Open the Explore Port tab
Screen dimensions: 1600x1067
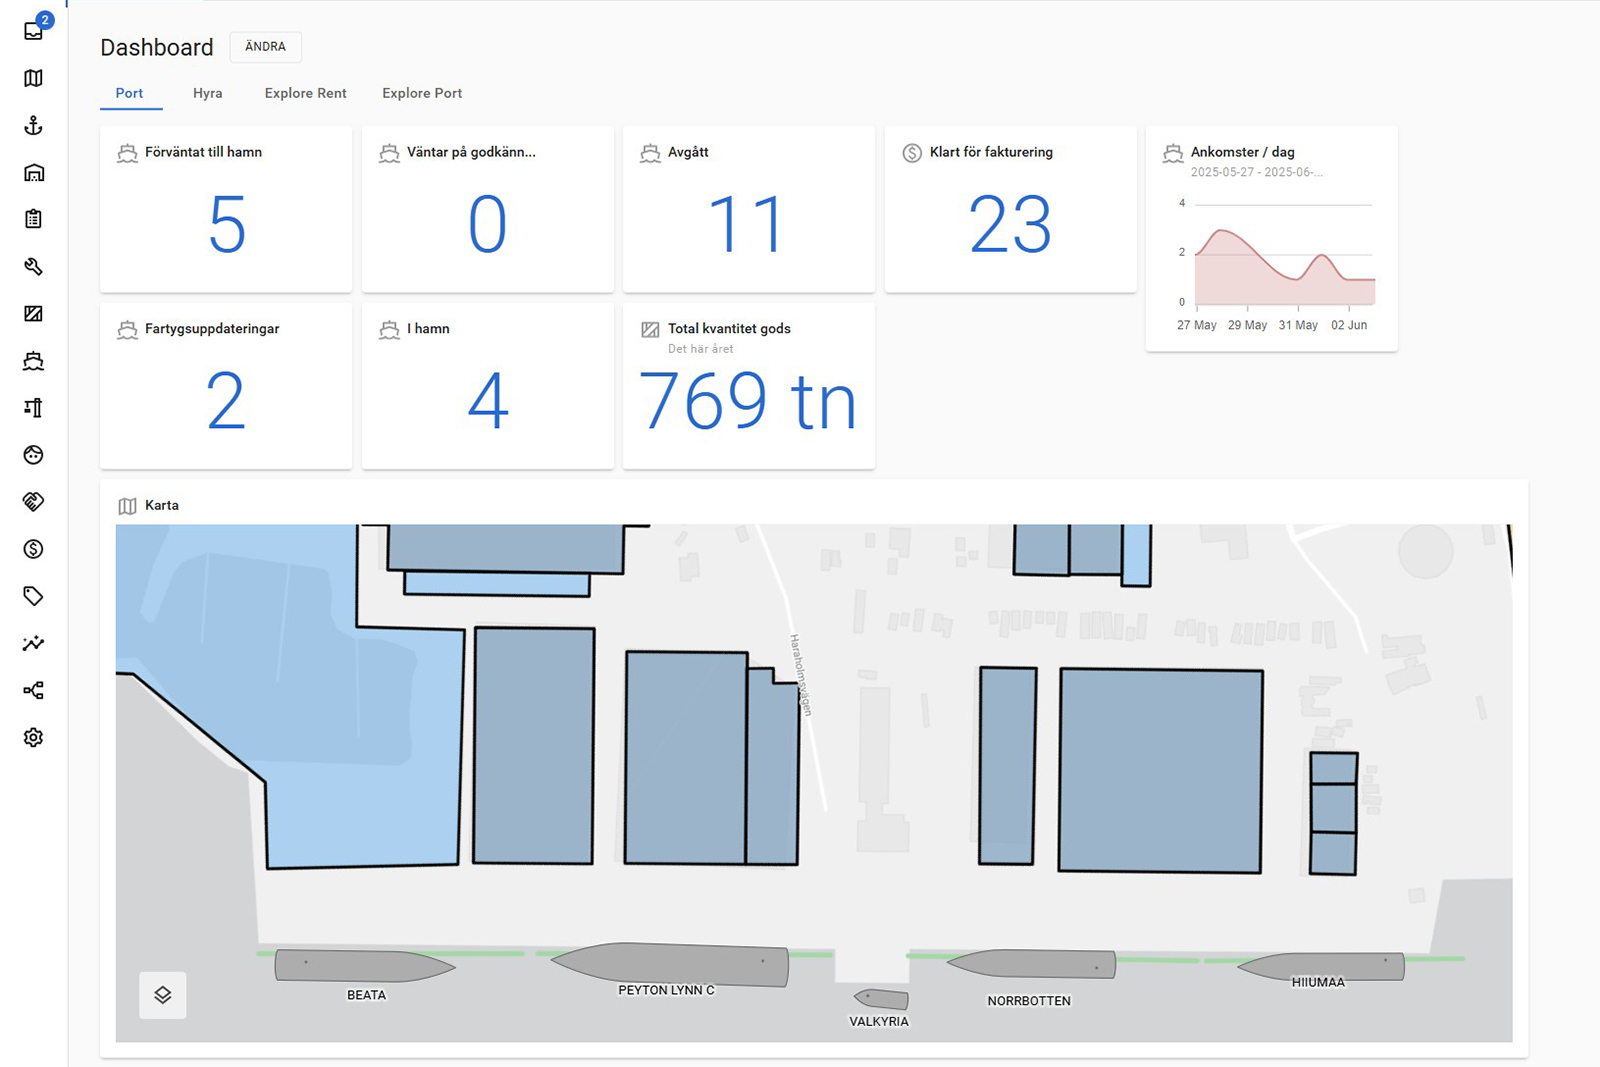(x=422, y=93)
